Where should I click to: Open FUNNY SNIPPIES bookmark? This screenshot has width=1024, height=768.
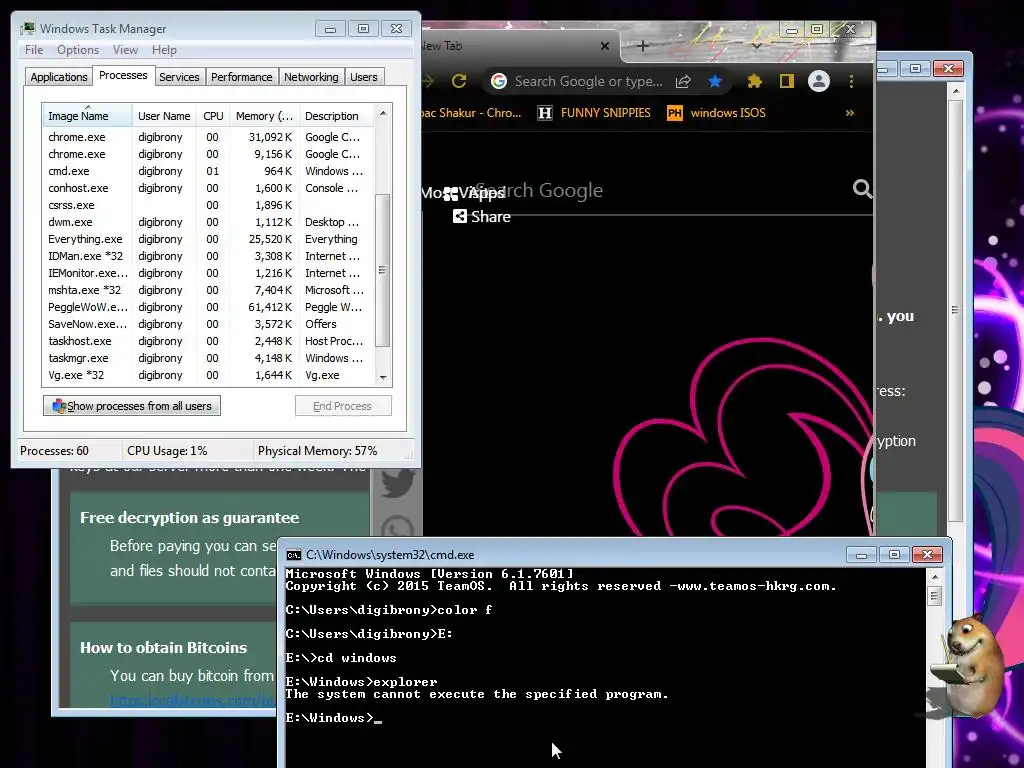[x=594, y=113]
